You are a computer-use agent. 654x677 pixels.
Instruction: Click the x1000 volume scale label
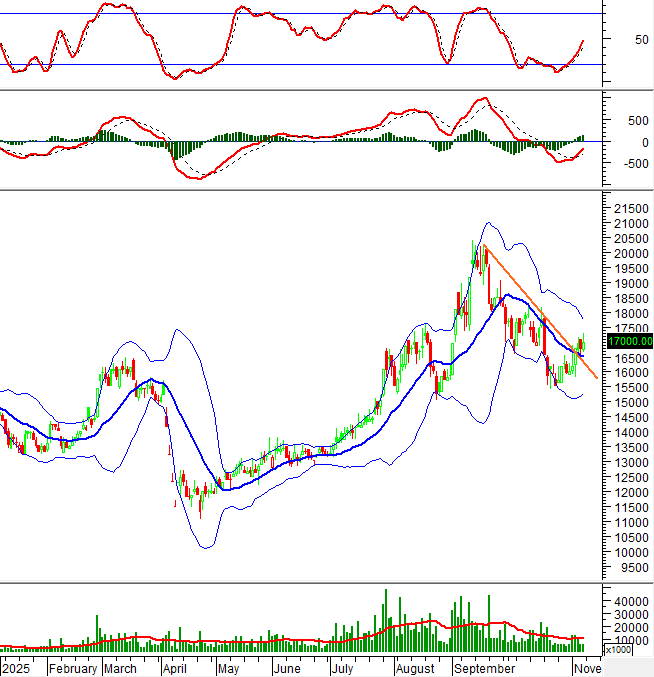(618, 650)
